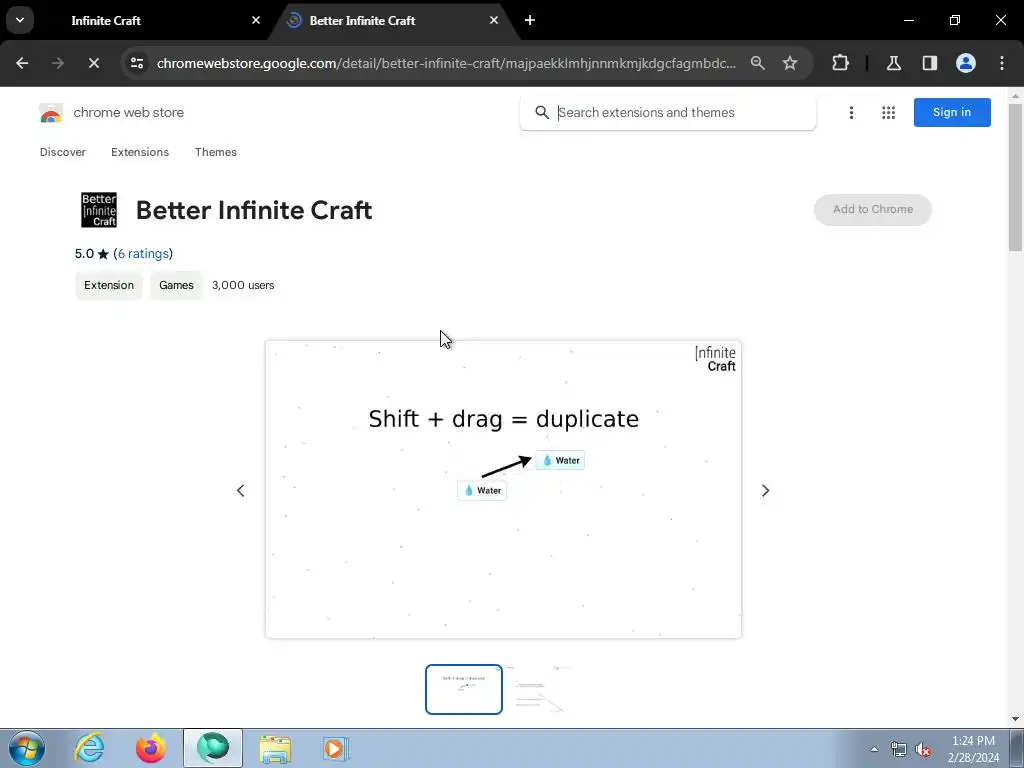Open the Windows Start menu
Image resolution: width=1024 pixels, height=768 pixels.
27,748
